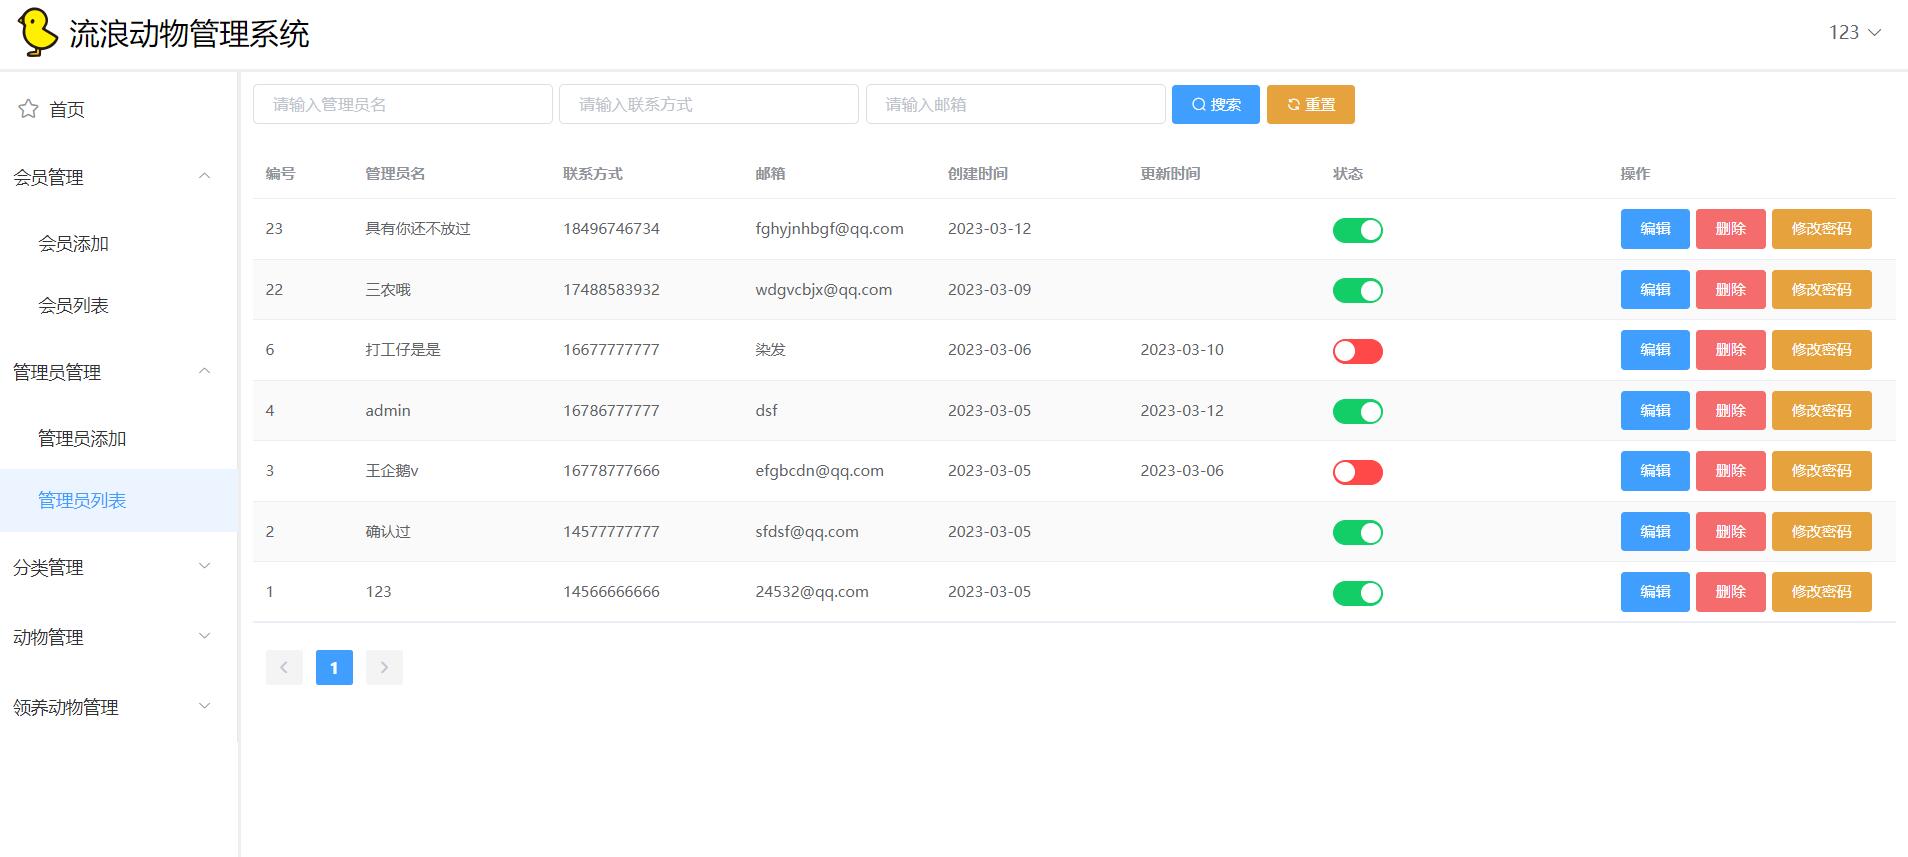This screenshot has width=1908, height=857.
Task: Click the 重置 button
Action: pyautogui.click(x=1310, y=105)
